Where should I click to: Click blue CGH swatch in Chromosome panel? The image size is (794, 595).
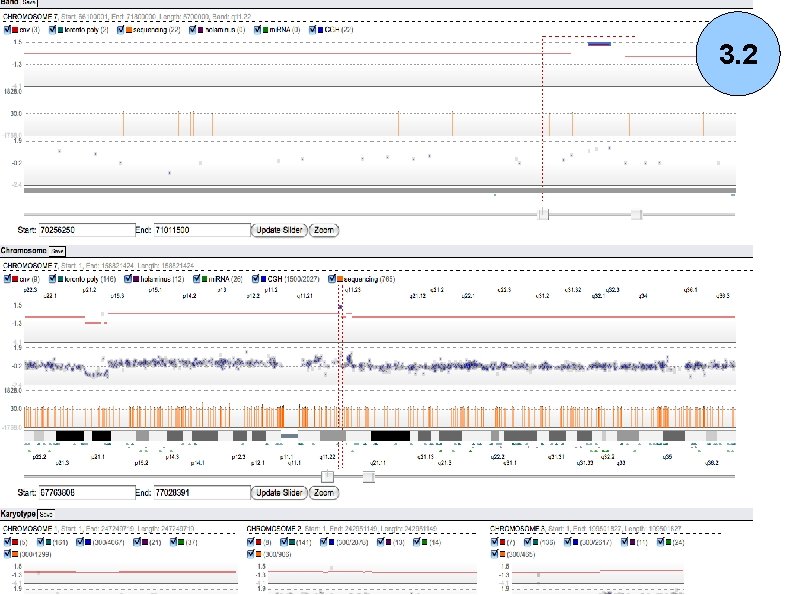tap(263, 280)
